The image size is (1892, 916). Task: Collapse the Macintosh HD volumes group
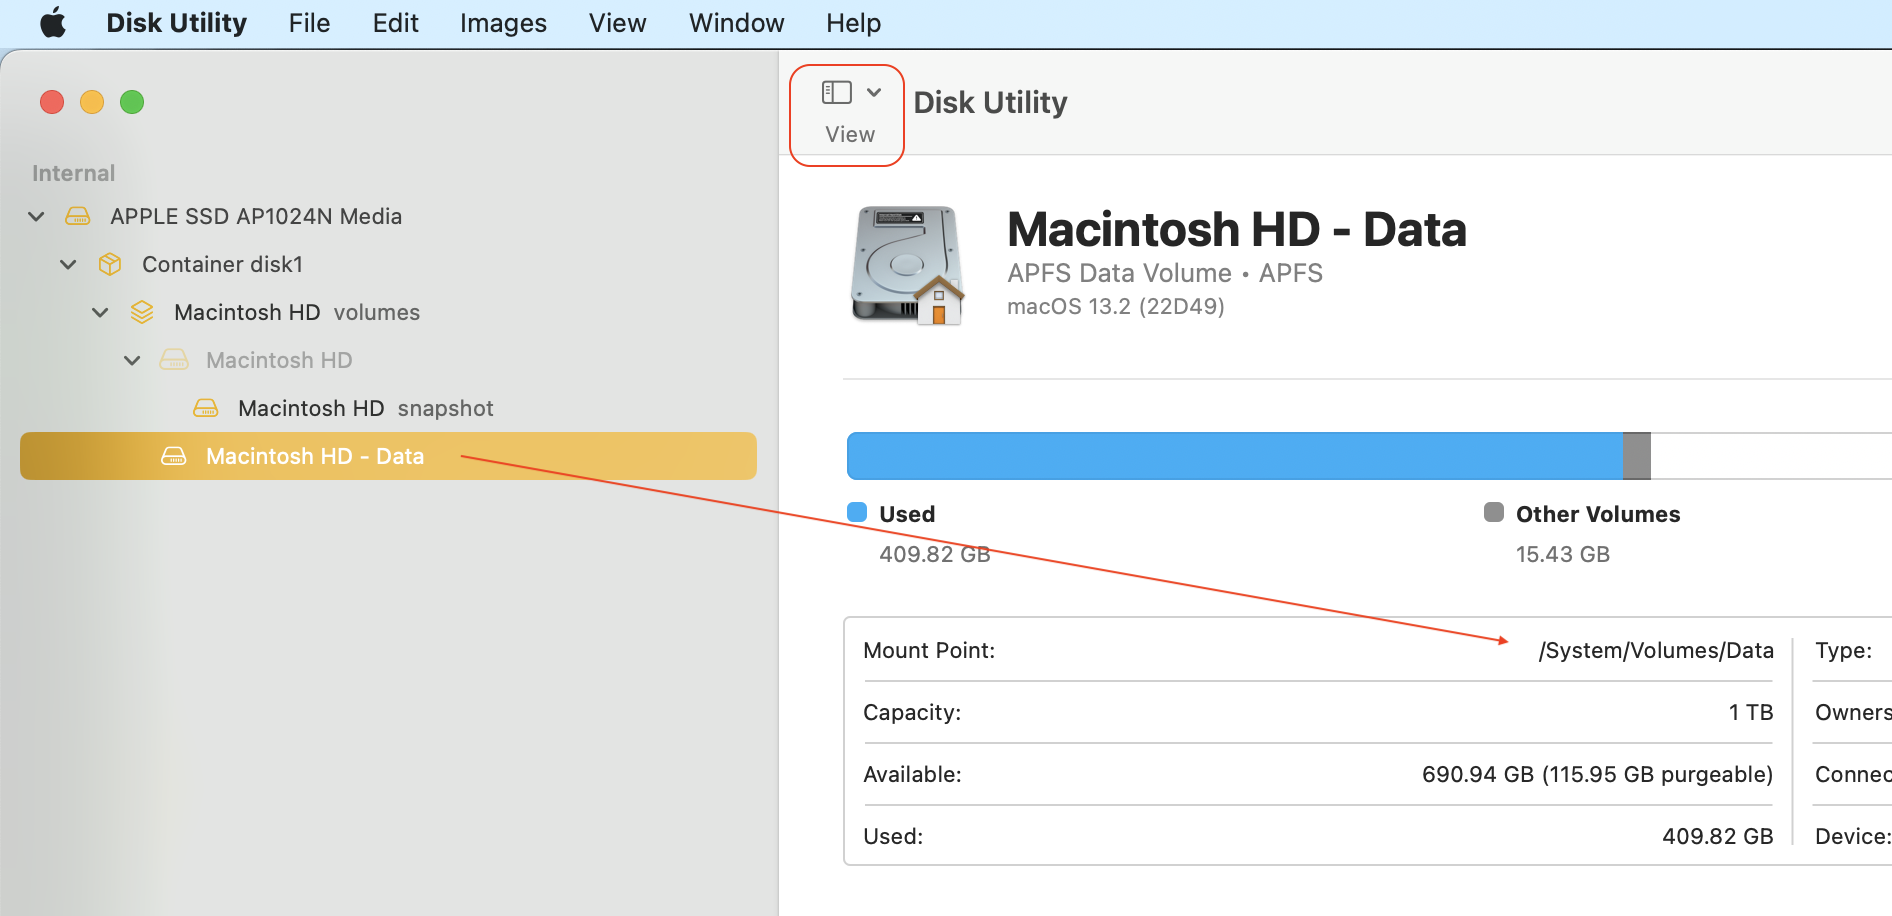pyautogui.click(x=101, y=312)
